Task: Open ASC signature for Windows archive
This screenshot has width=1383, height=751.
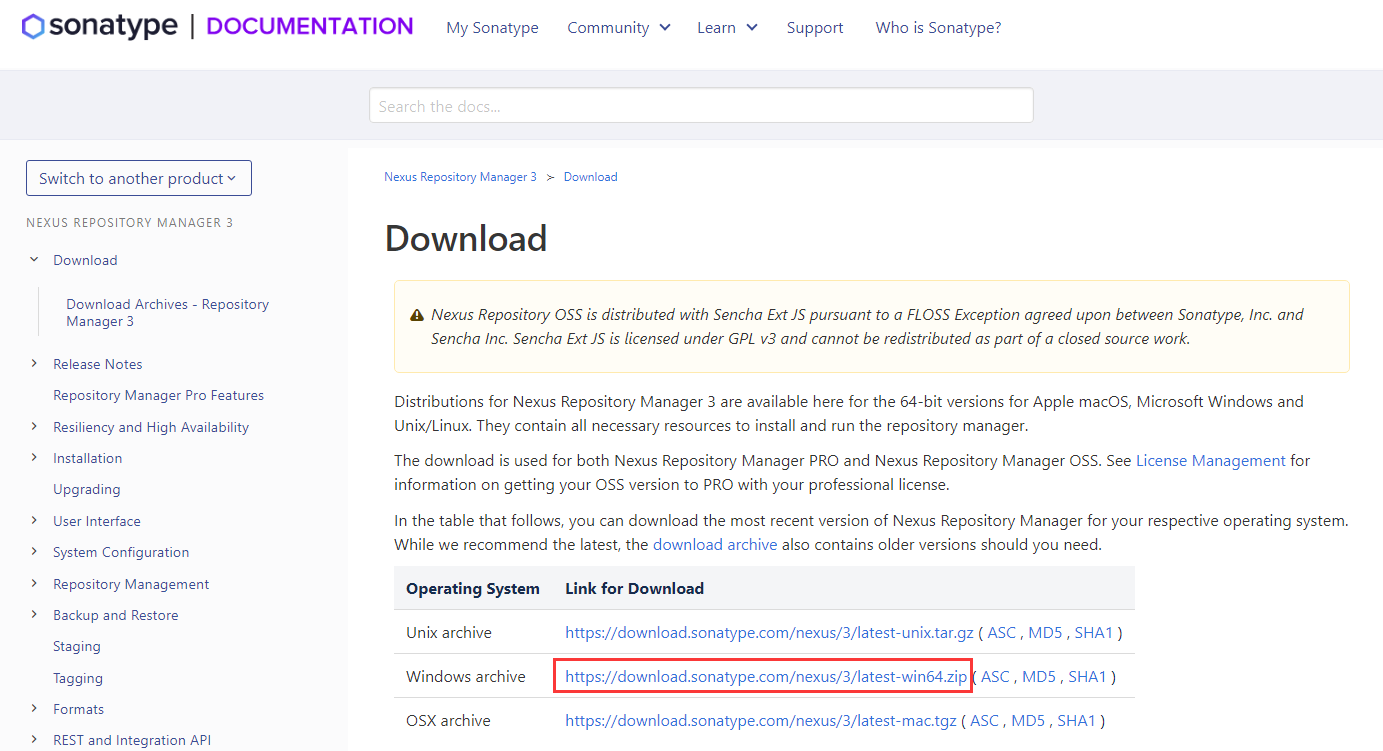Action: (x=995, y=677)
